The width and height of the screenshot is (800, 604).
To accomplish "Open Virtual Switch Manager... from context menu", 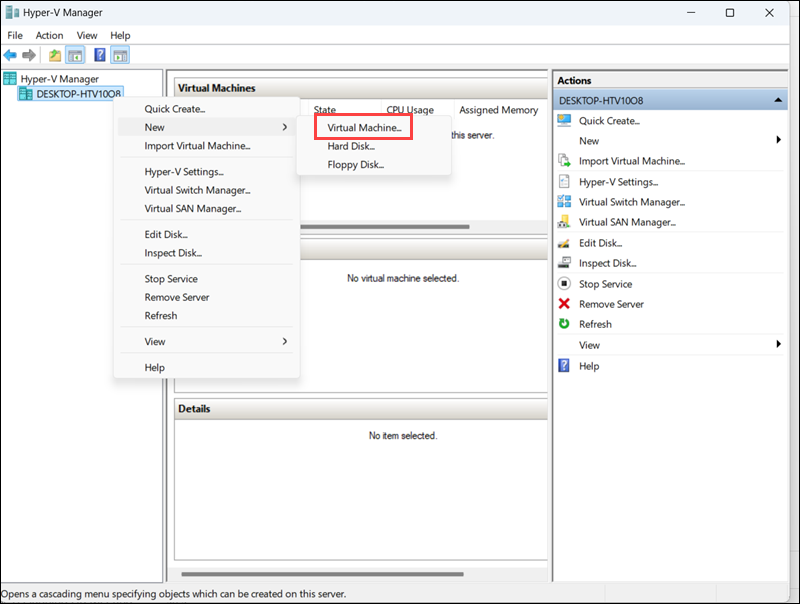I will pos(197,190).
